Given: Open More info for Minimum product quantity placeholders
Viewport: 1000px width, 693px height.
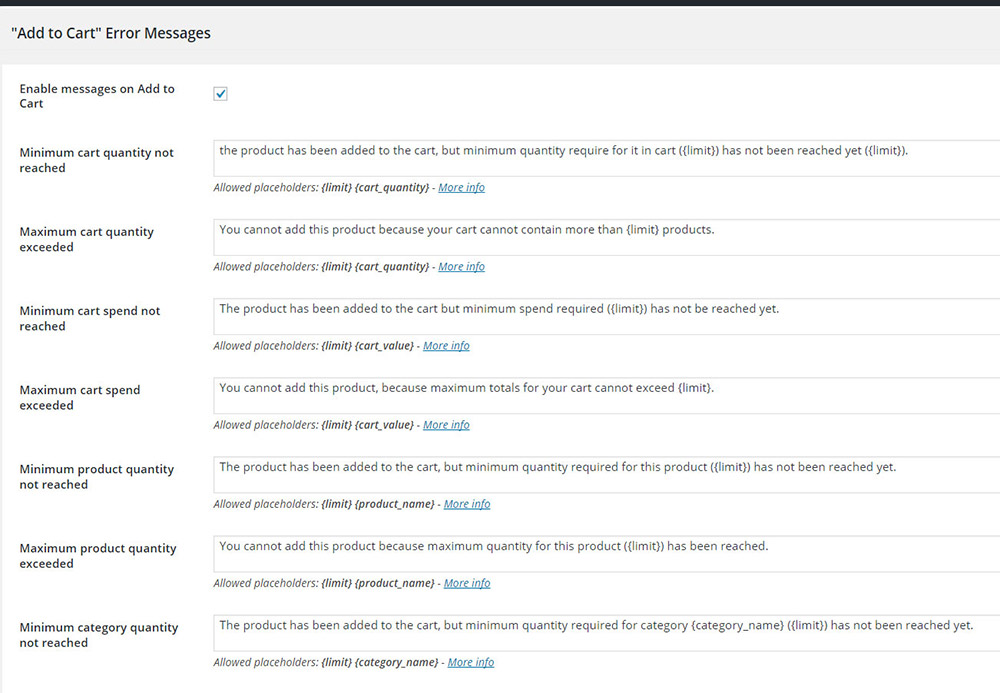Looking at the screenshot, I should tap(467, 504).
